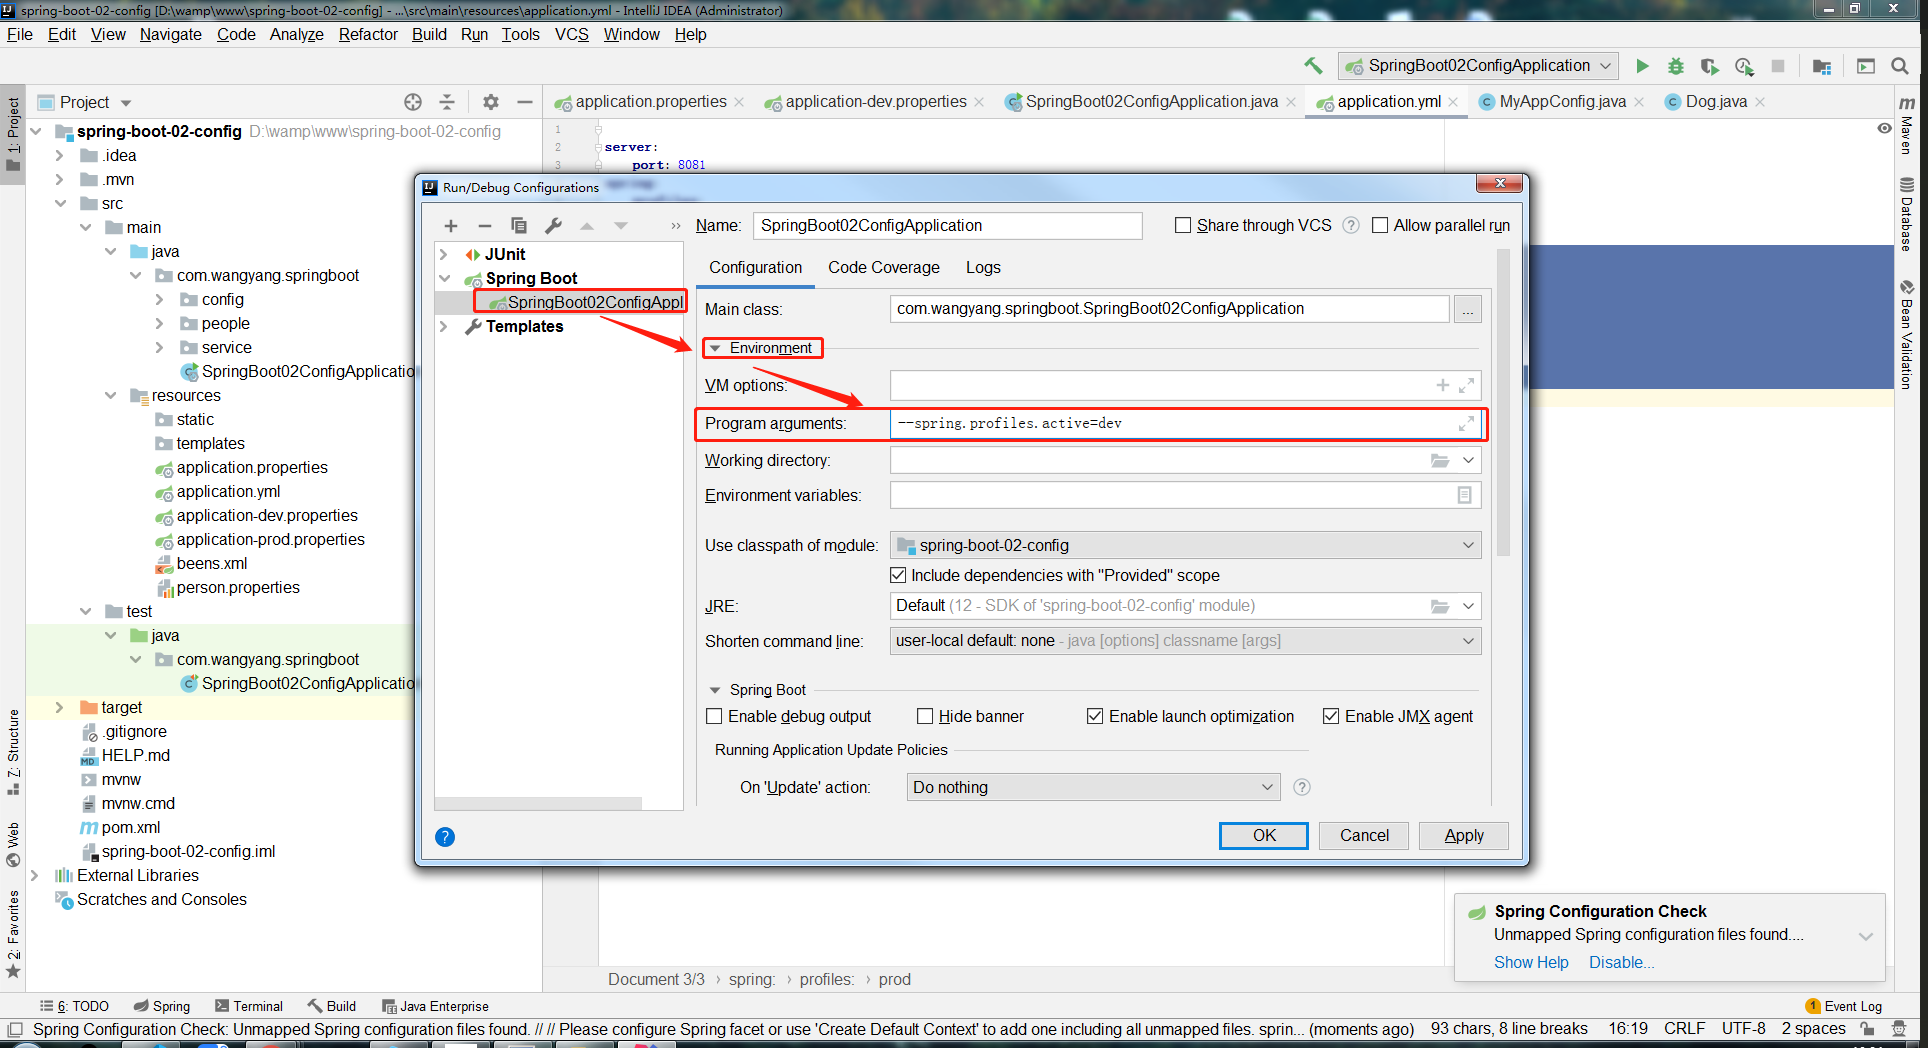Expand the Templates node in dialog
This screenshot has height=1048, width=1928.
coord(444,327)
